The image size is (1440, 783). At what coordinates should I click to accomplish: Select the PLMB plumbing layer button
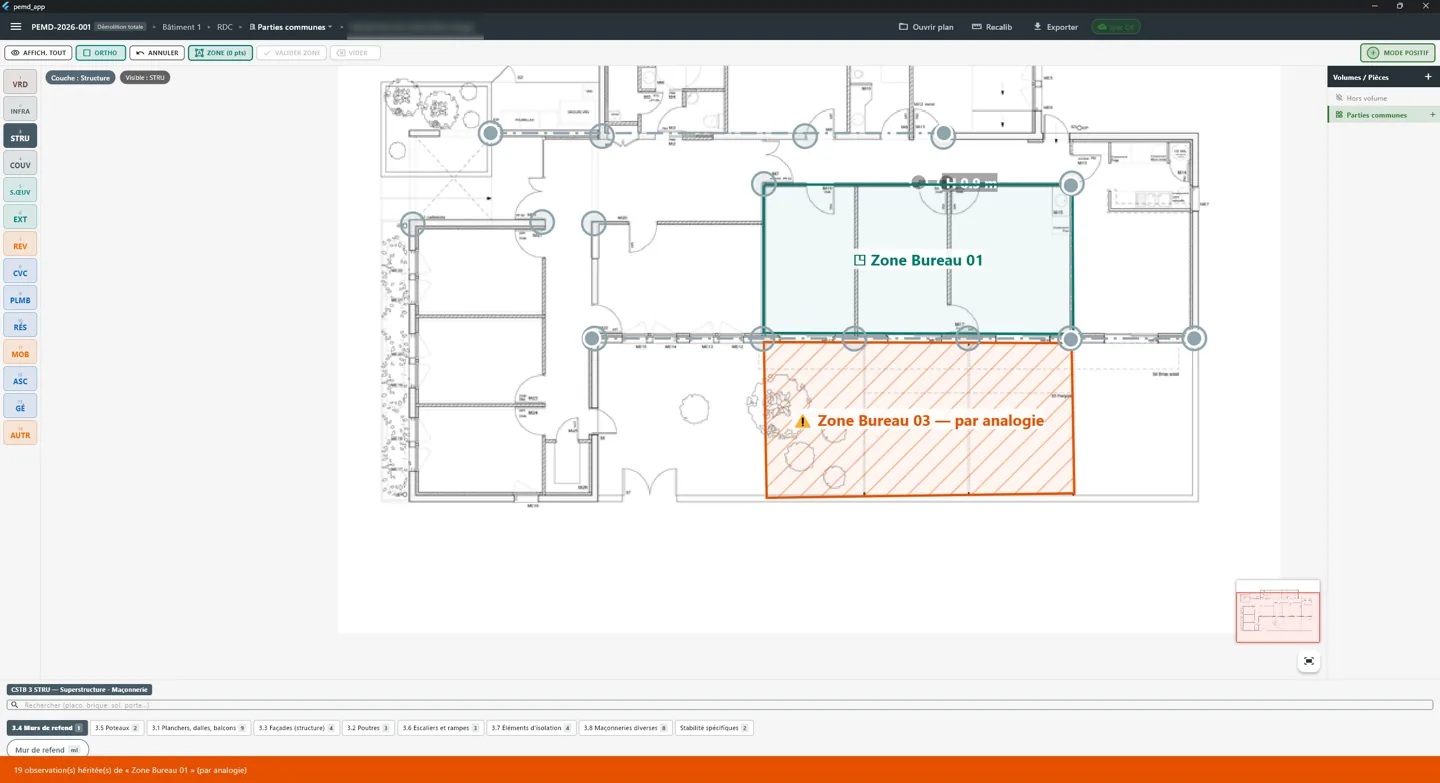point(20,298)
